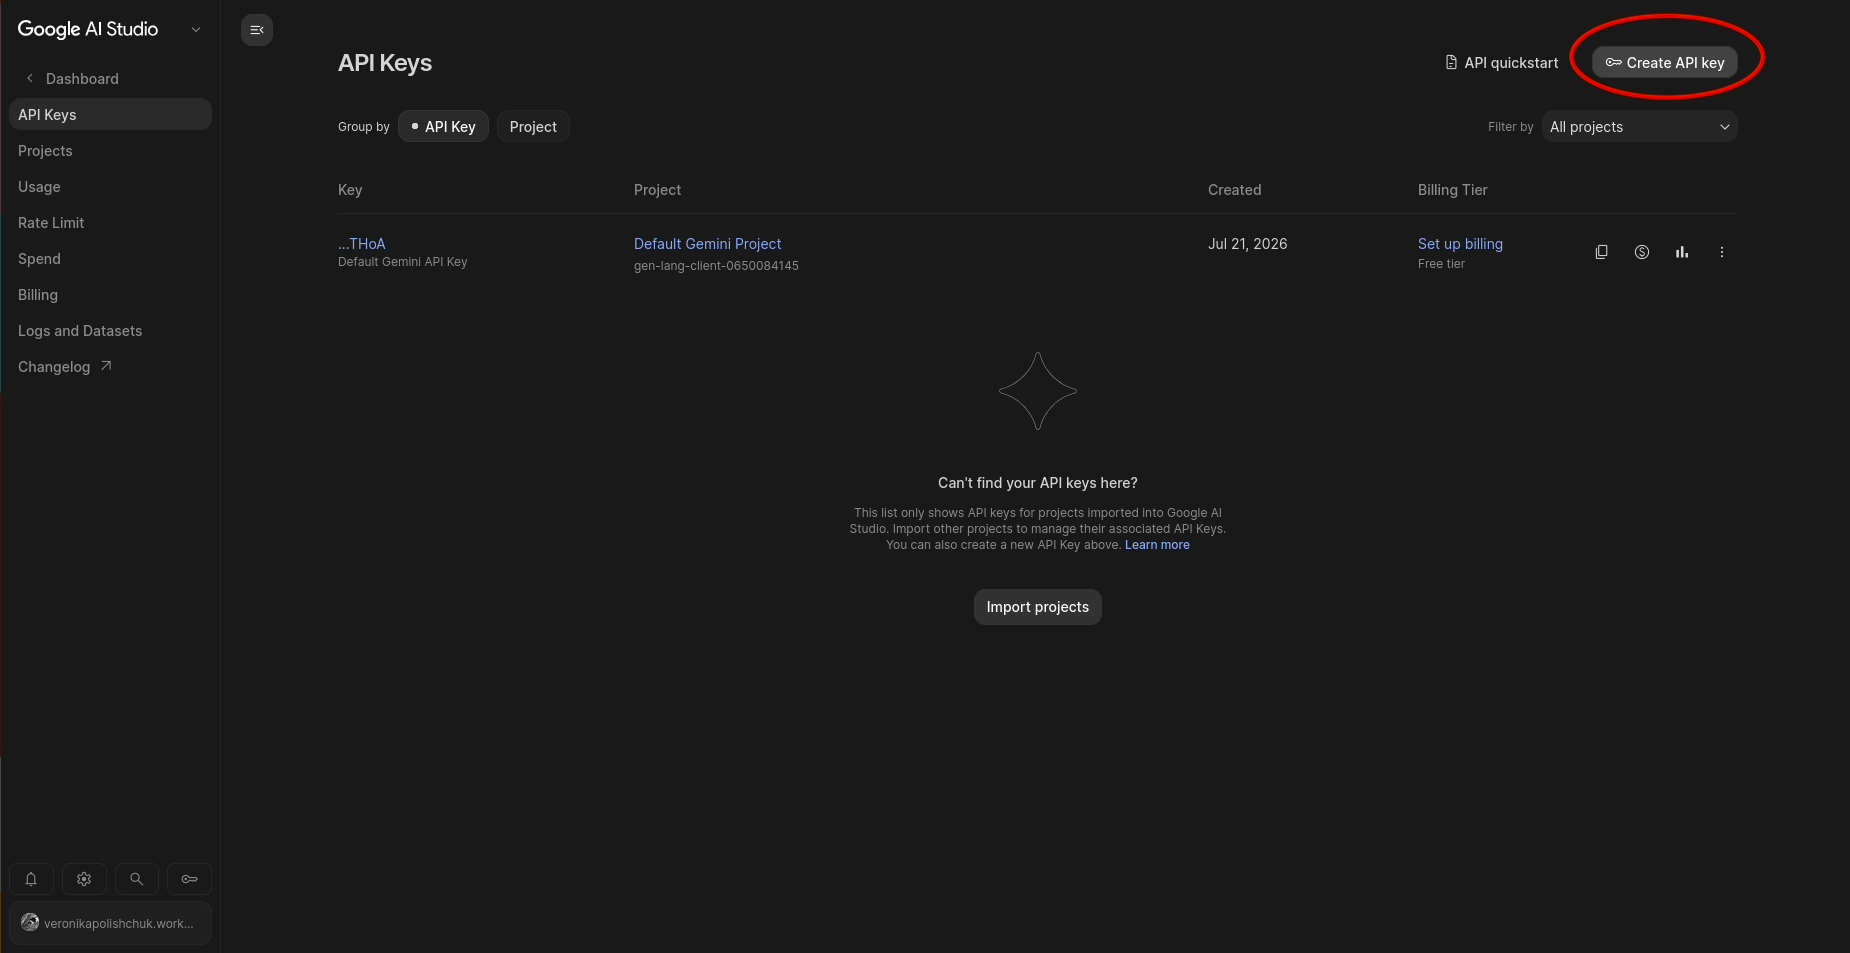1850x953 pixels.
Task: Expand the All projects filter dropdown
Action: point(1639,127)
